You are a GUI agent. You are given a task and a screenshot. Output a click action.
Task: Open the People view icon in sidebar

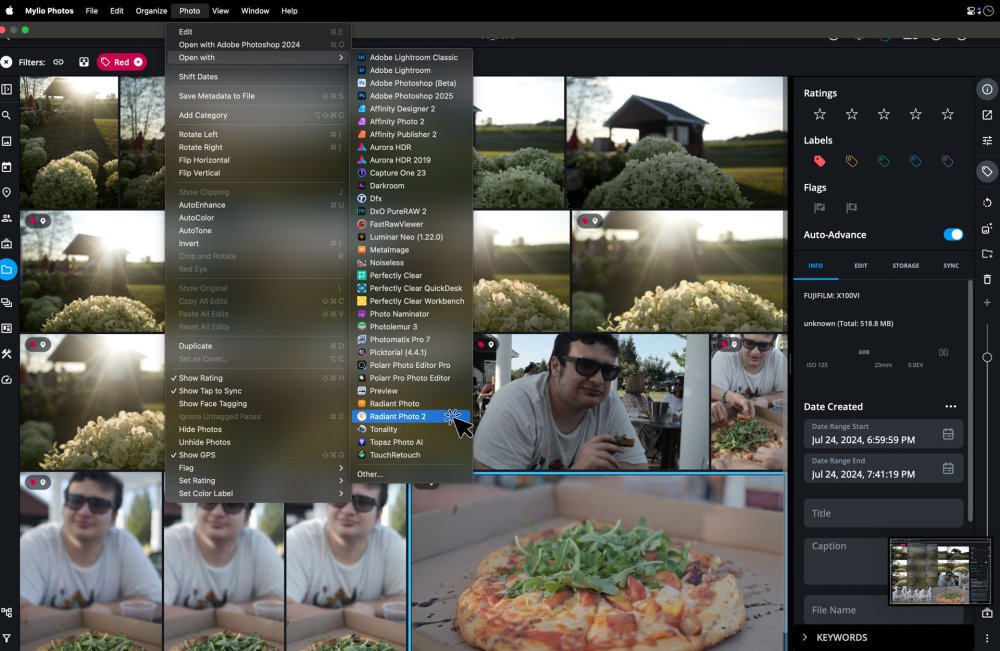tap(6, 218)
